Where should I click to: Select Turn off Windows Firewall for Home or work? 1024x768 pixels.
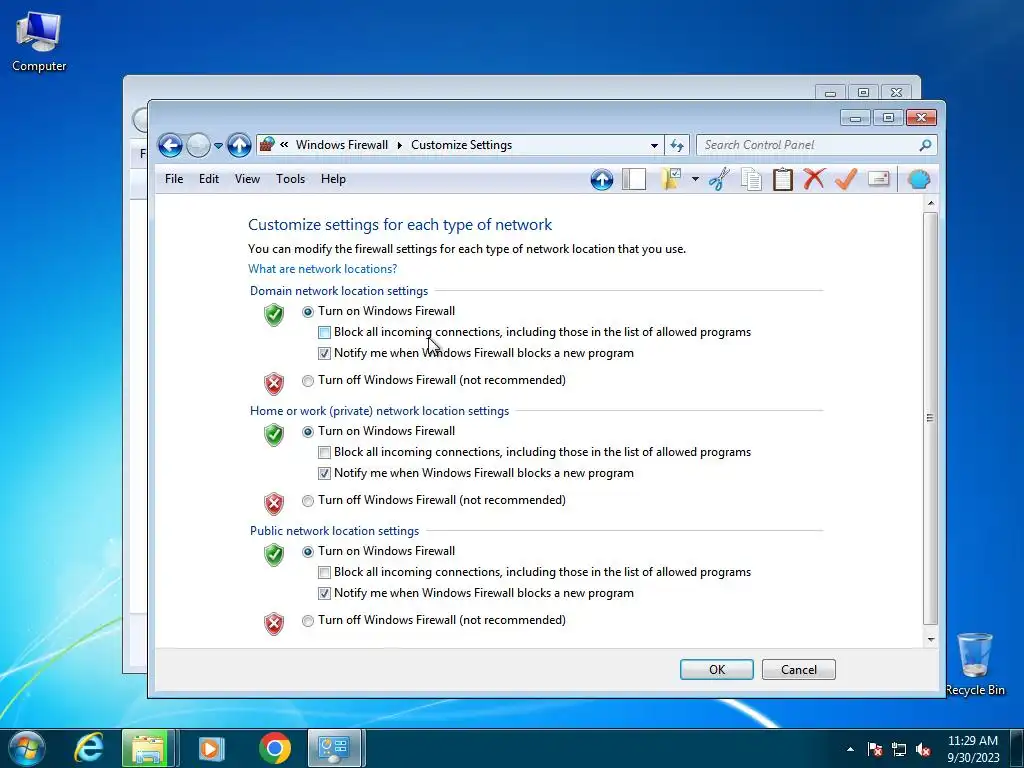308,501
